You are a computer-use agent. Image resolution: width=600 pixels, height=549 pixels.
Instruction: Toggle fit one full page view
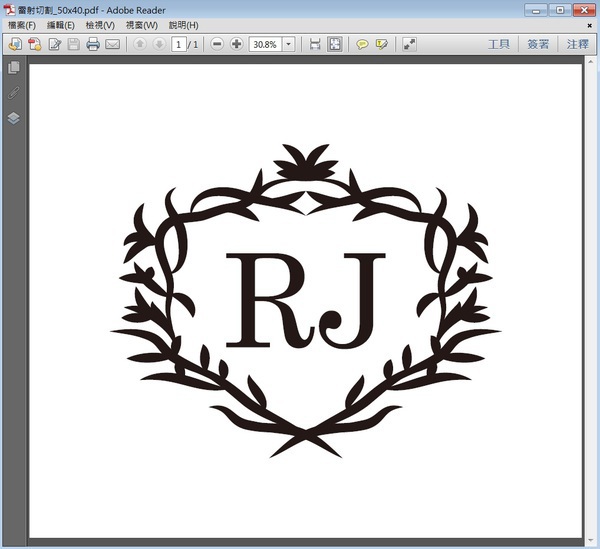[x=335, y=44]
